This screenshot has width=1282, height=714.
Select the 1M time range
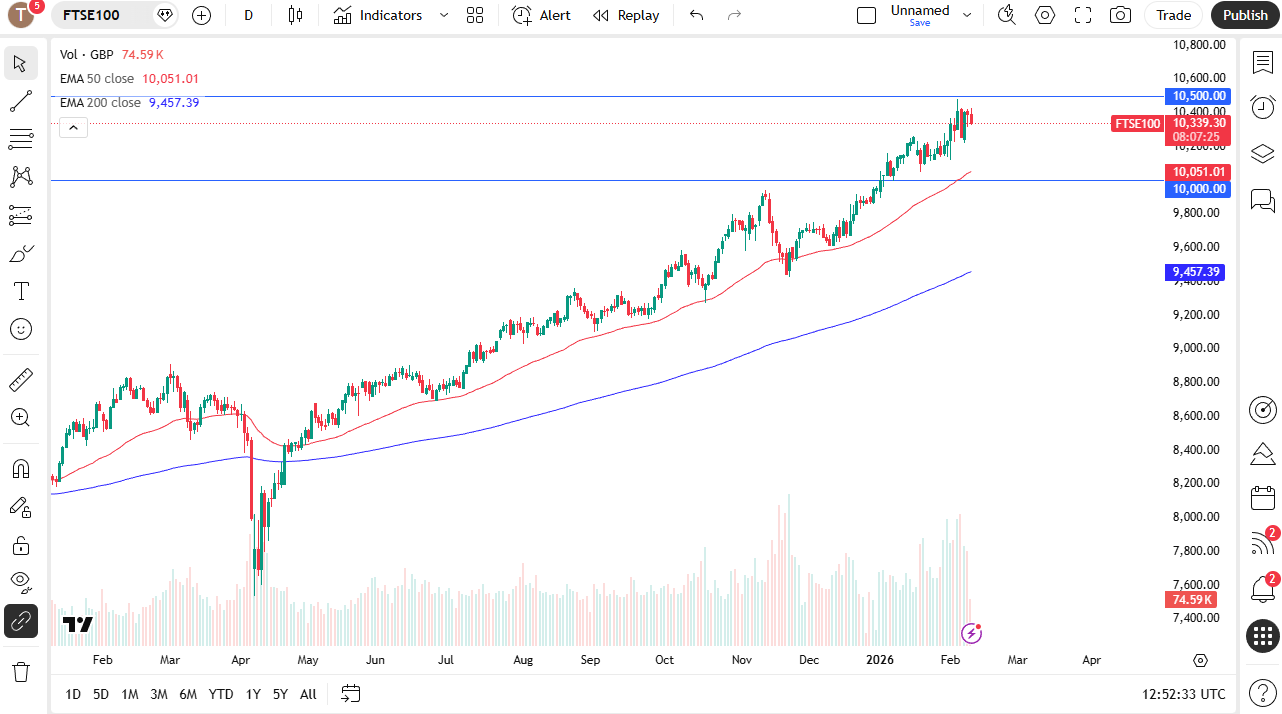(130, 694)
